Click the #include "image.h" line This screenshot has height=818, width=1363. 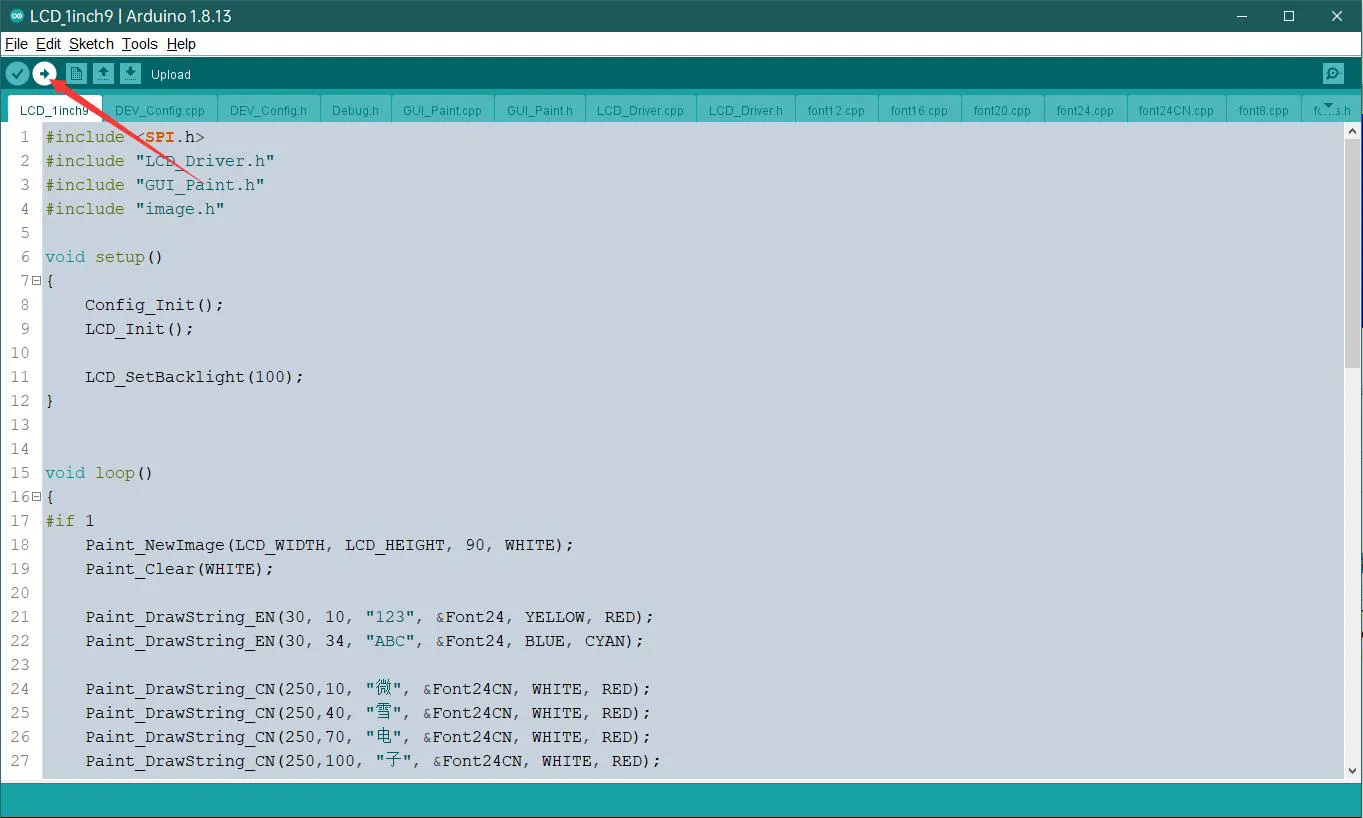click(x=135, y=209)
